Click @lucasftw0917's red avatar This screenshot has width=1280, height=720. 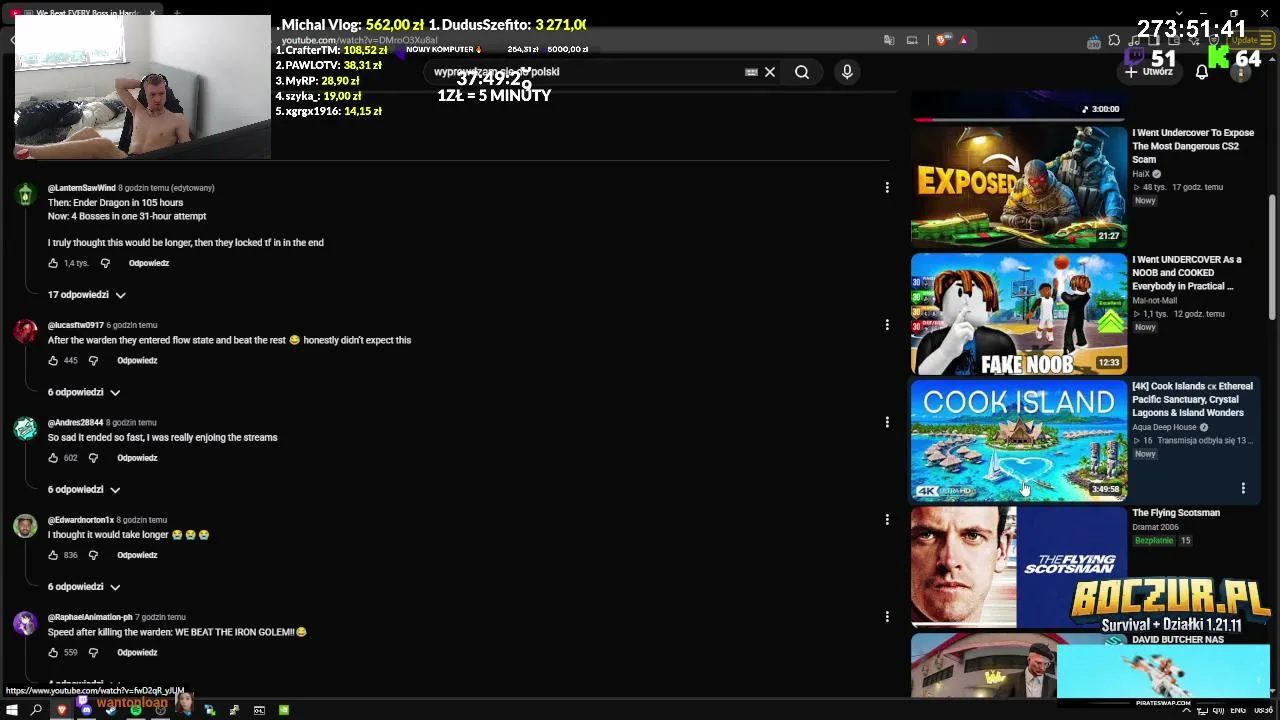point(25,332)
